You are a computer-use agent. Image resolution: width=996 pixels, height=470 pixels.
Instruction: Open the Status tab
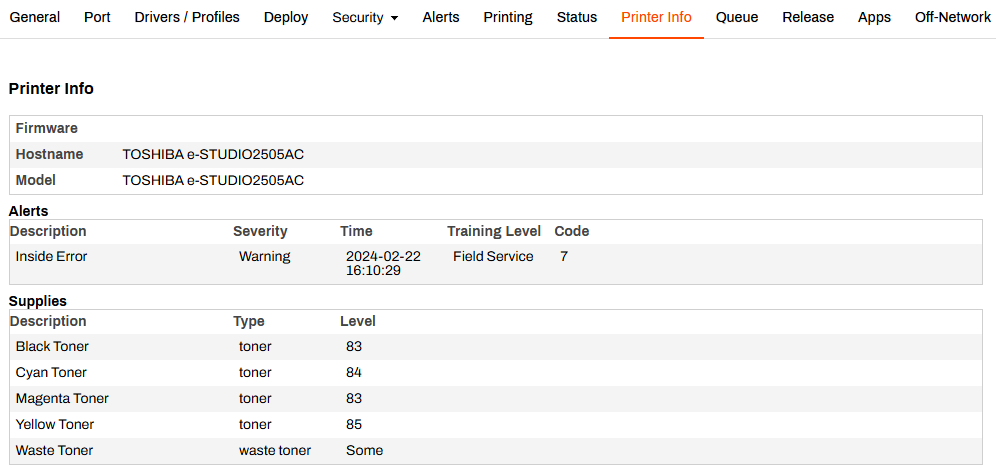click(577, 18)
